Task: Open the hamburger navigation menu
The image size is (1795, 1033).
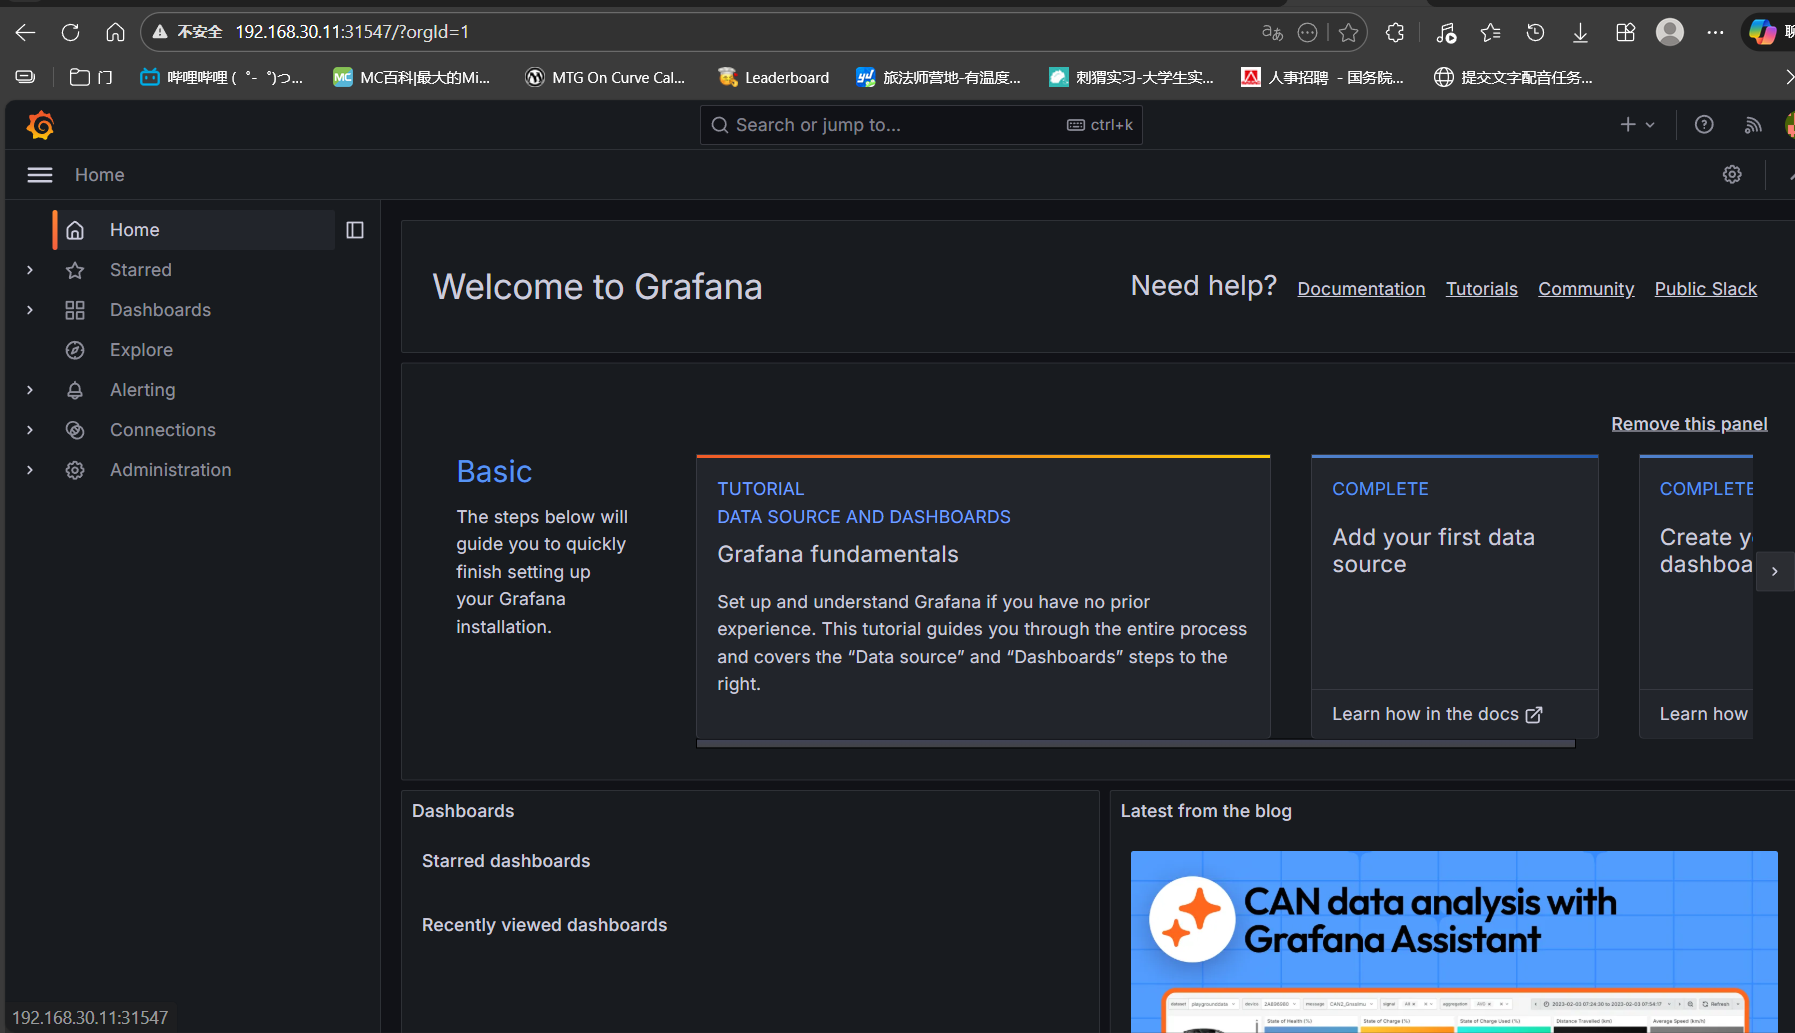Action: click(x=40, y=175)
